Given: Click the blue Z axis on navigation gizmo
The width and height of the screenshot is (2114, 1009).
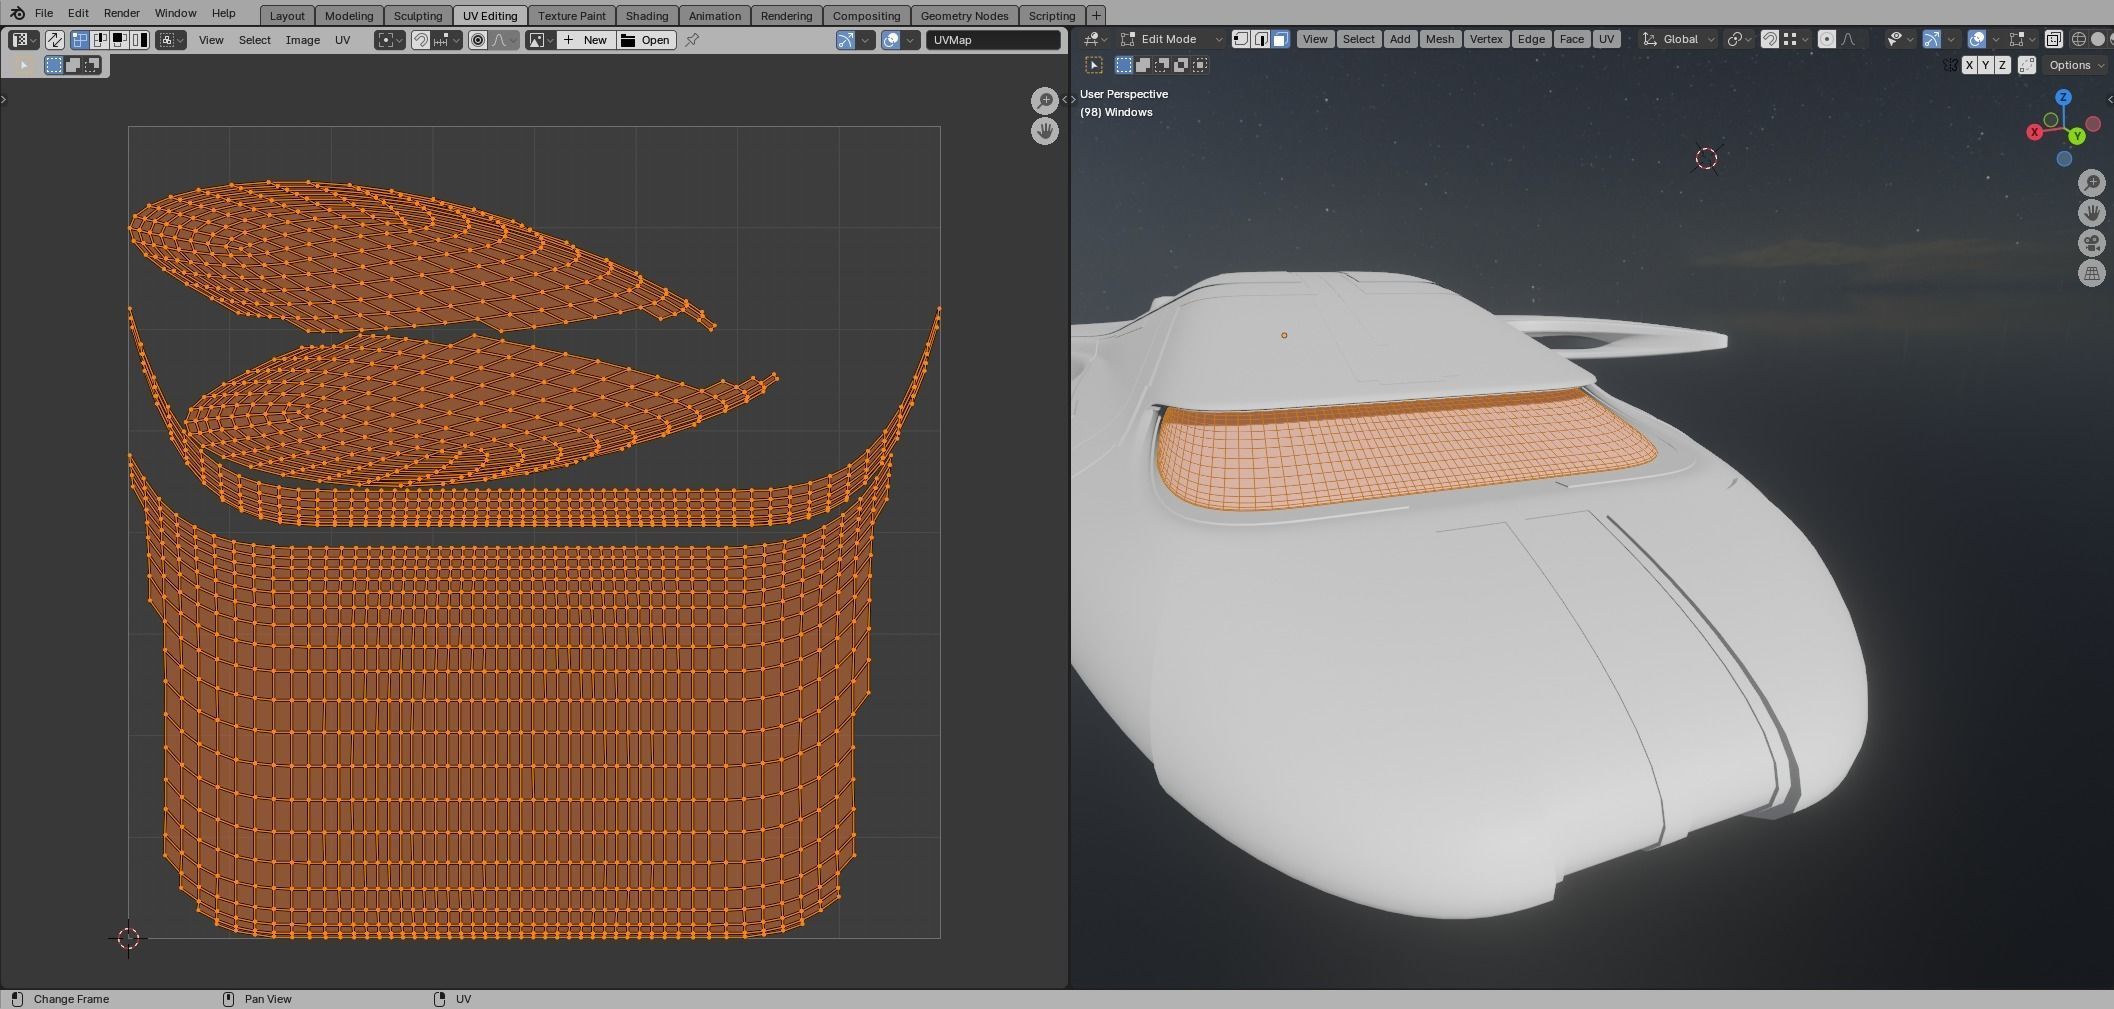Looking at the screenshot, I should (2063, 97).
